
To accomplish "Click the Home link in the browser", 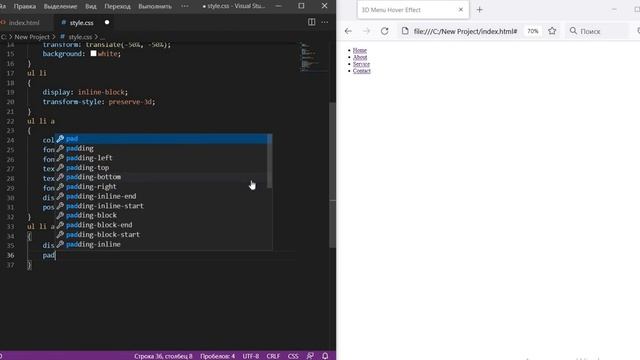I will click(x=360, y=50).
